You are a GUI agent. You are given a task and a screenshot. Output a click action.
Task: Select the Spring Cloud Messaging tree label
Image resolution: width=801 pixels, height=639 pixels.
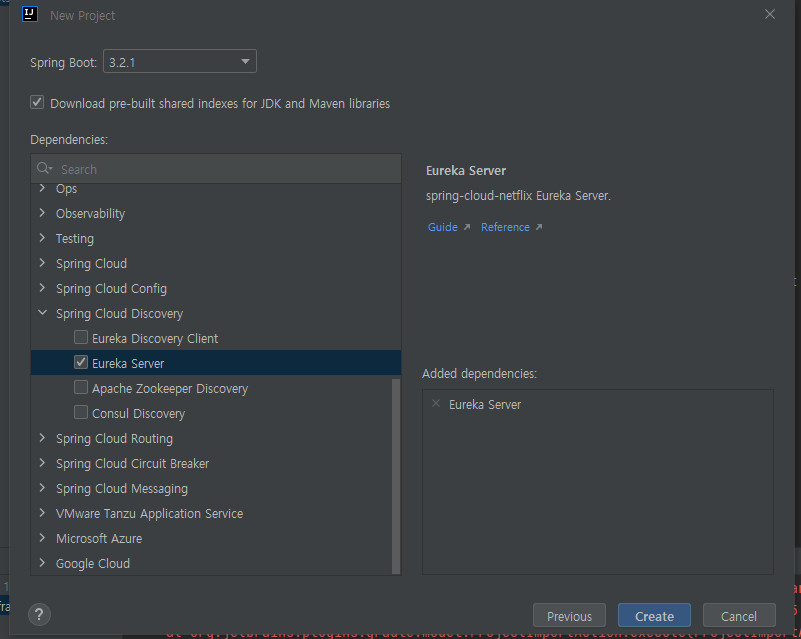pos(122,489)
